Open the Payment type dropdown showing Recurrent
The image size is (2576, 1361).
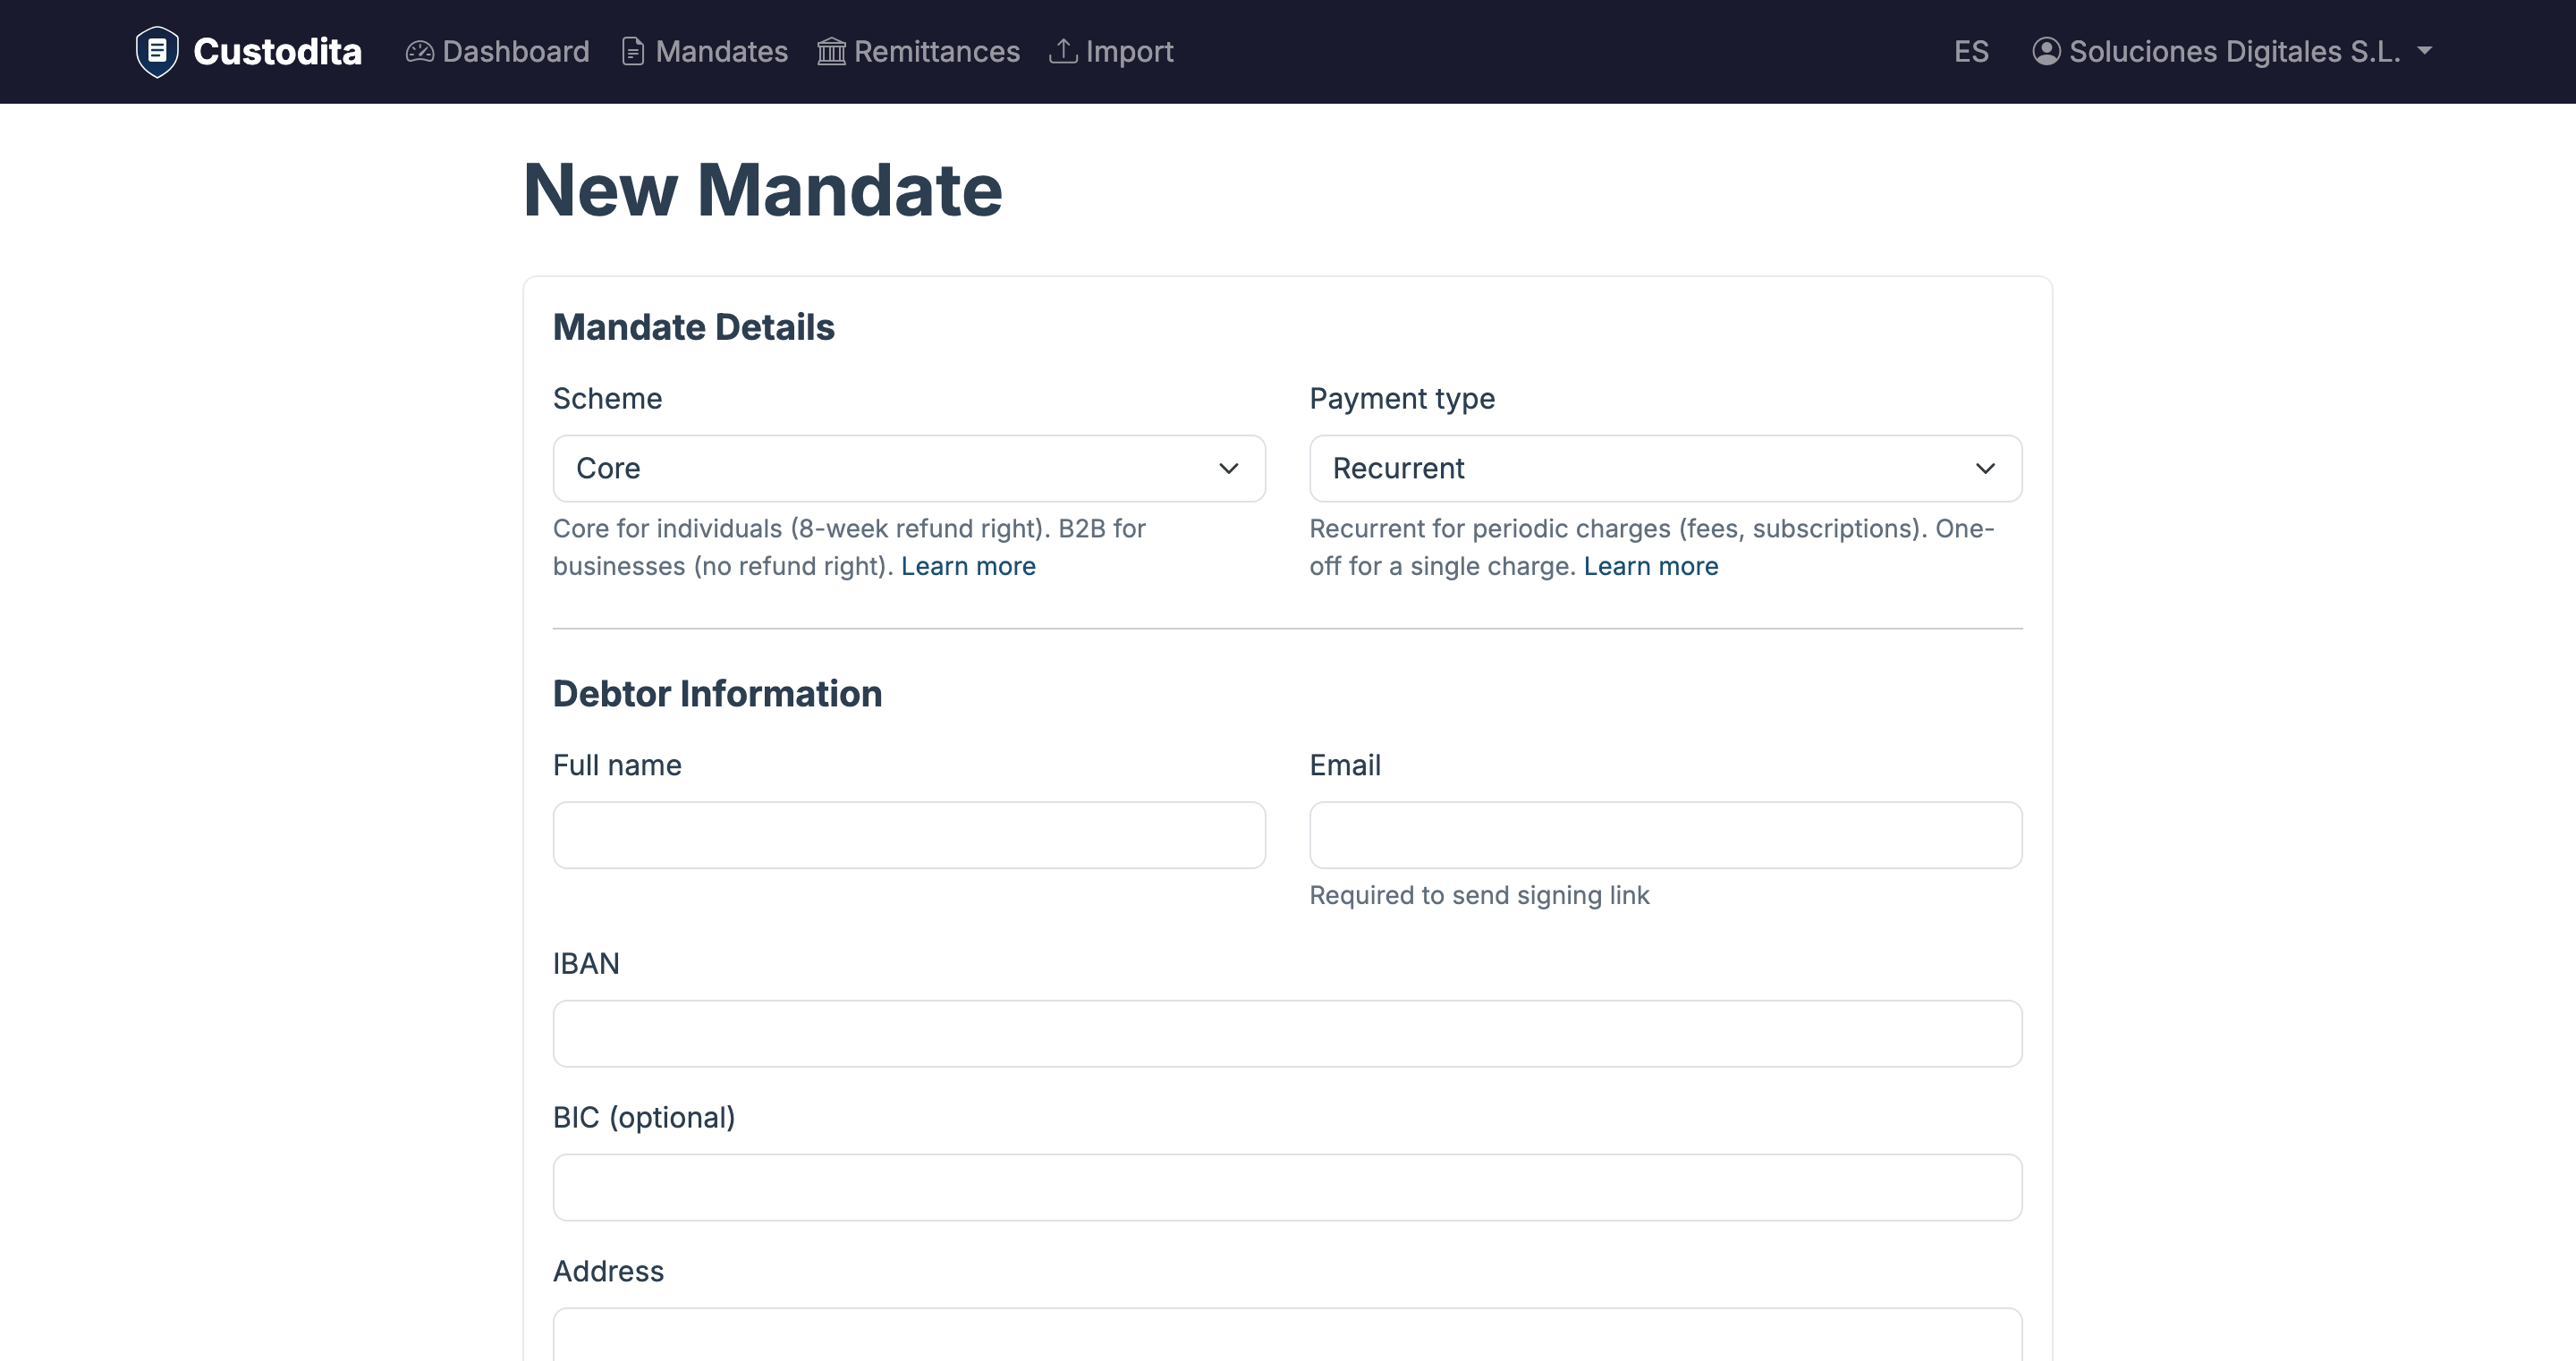tap(1664, 468)
